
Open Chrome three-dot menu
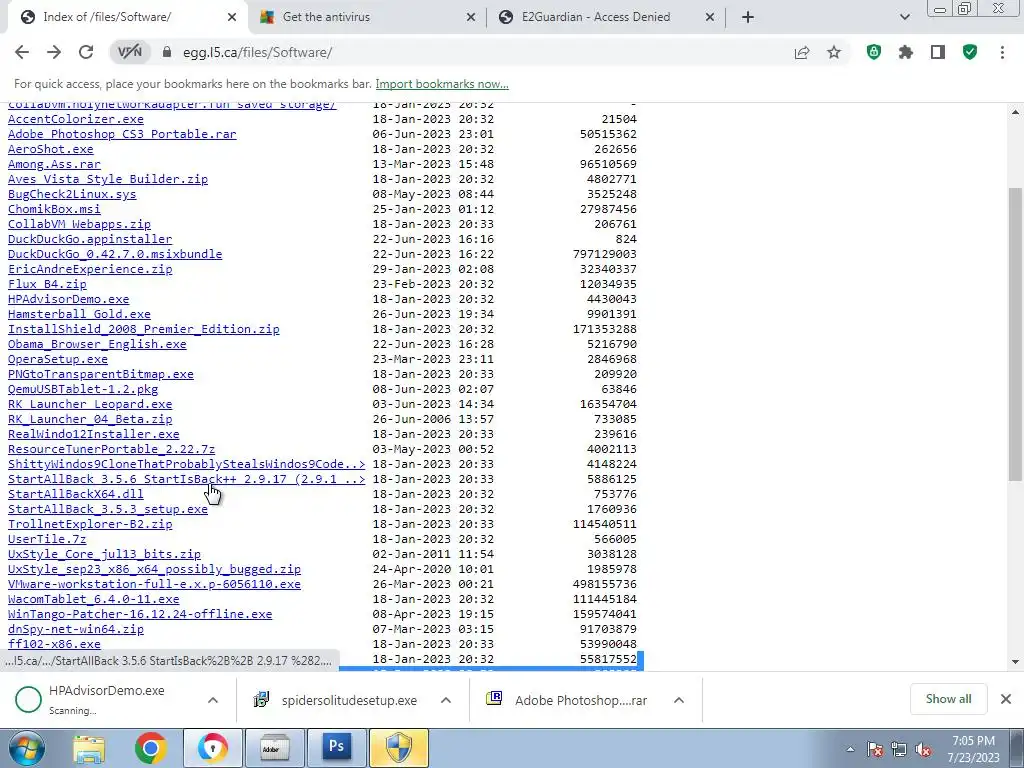pos(1002,52)
